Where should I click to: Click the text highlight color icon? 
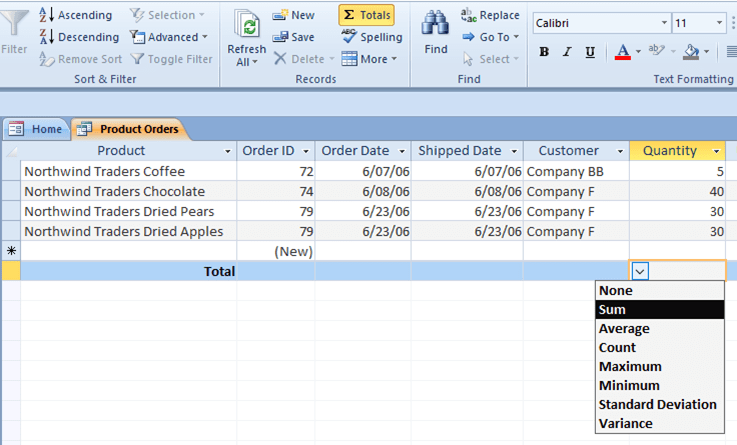[x=656, y=51]
